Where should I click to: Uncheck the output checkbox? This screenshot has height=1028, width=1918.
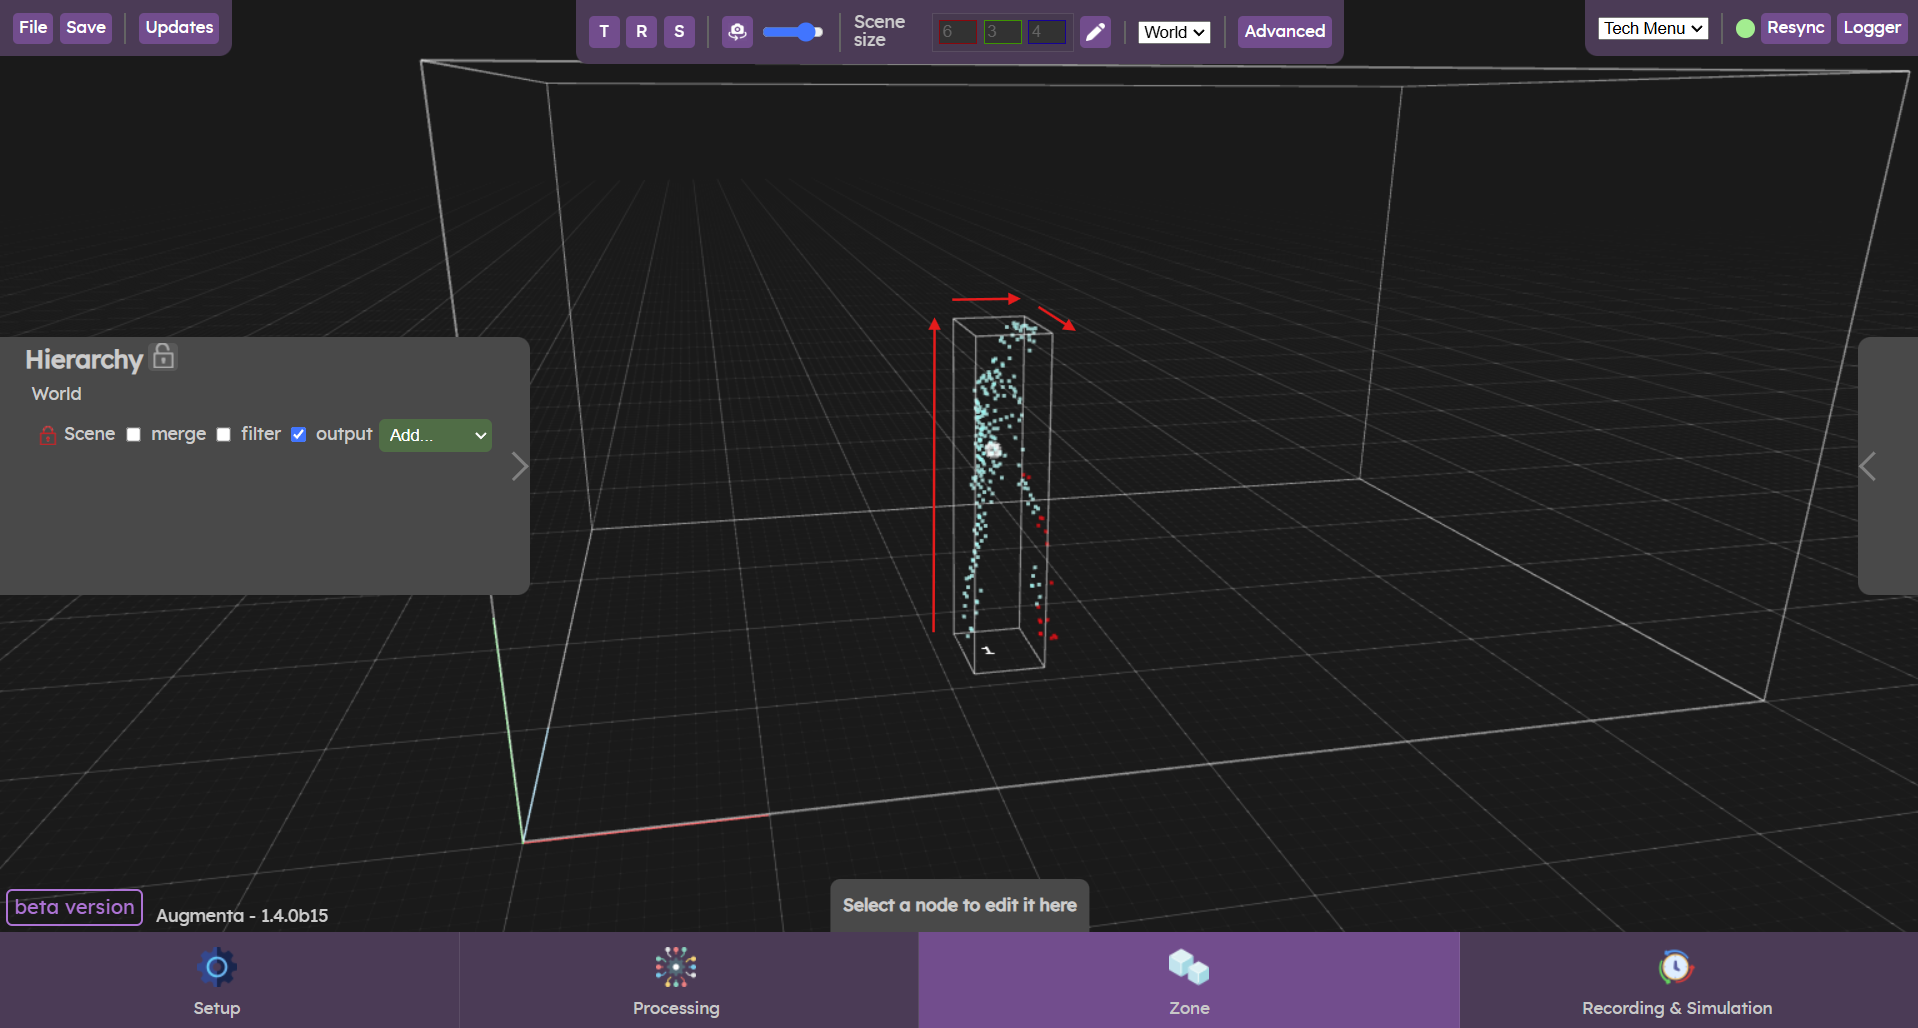click(x=298, y=435)
